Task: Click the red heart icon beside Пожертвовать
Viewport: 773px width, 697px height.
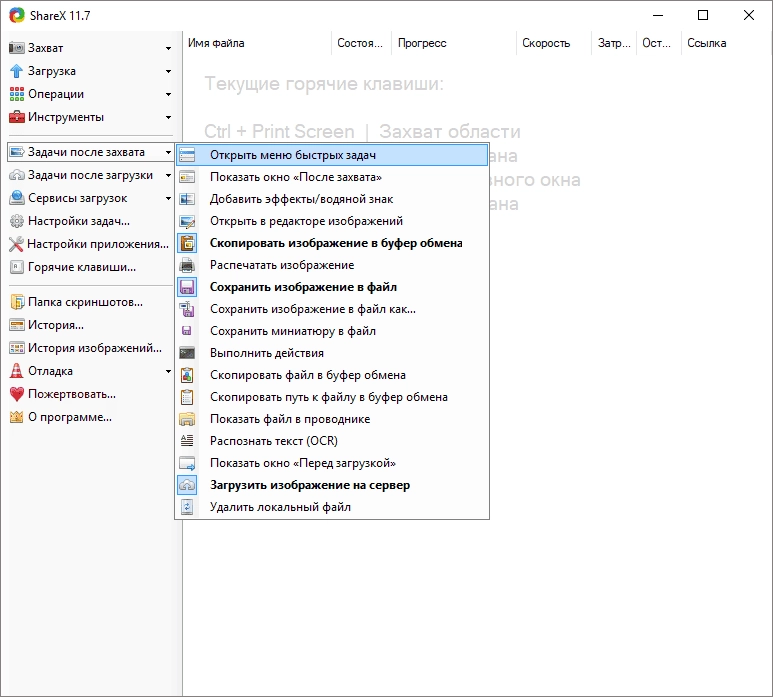Action: [17, 394]
